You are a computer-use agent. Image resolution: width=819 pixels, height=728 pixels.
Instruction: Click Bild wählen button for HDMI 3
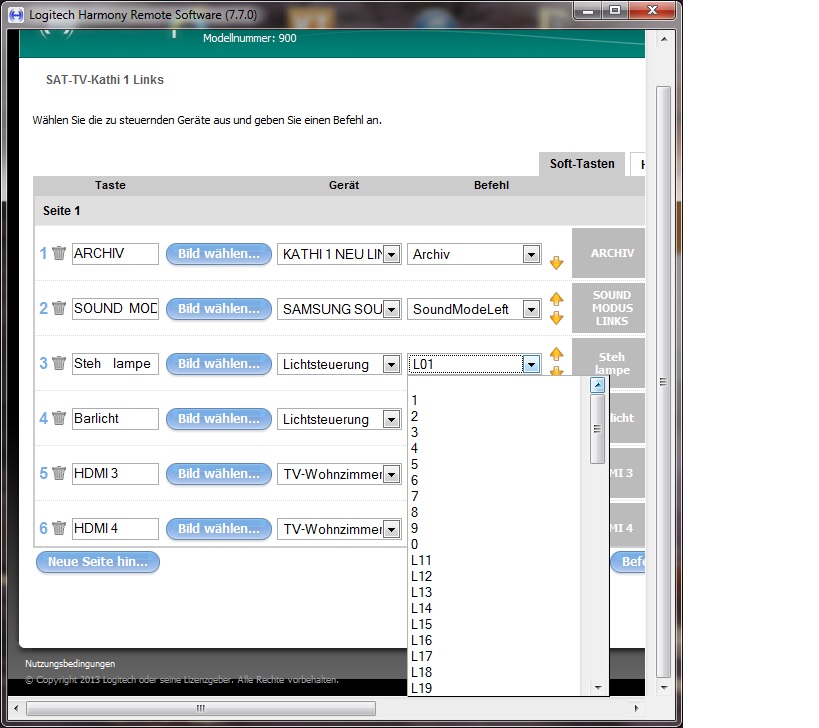(x=218, y=474)
